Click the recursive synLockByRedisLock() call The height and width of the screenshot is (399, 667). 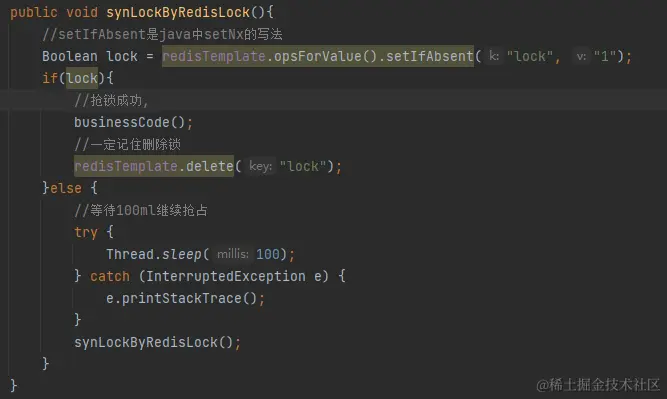[x=157, y=342]
